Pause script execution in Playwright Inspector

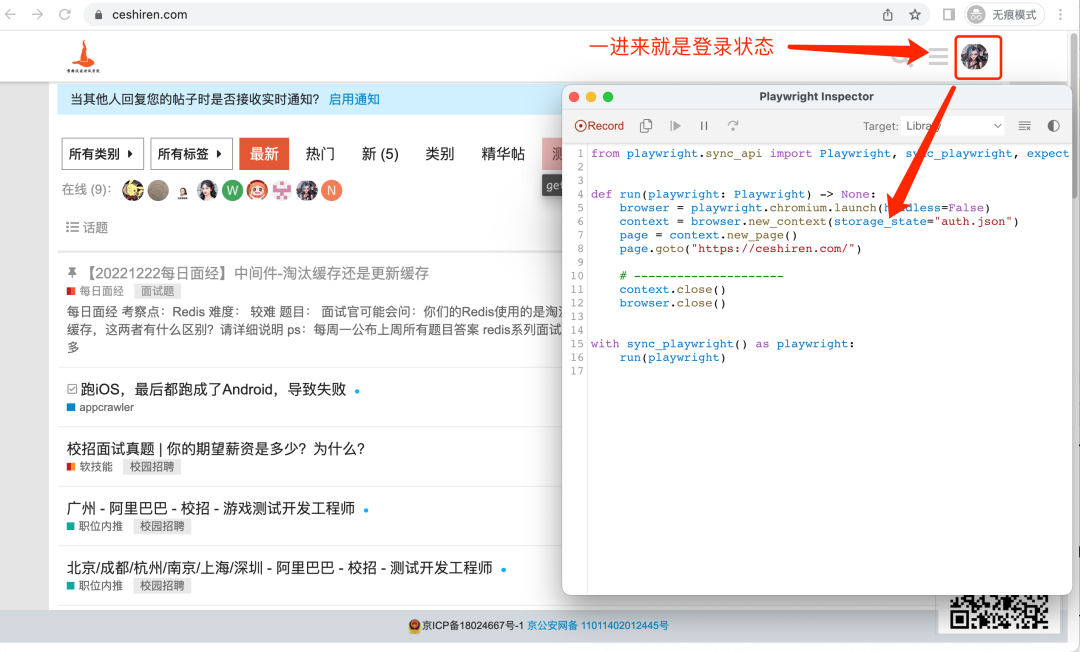(x=704, y=125)
